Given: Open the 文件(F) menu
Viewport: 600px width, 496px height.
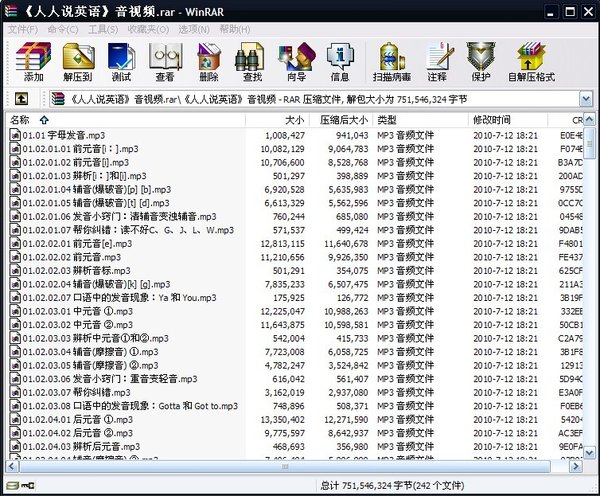Looking at the screenshot, I should 23,29.
